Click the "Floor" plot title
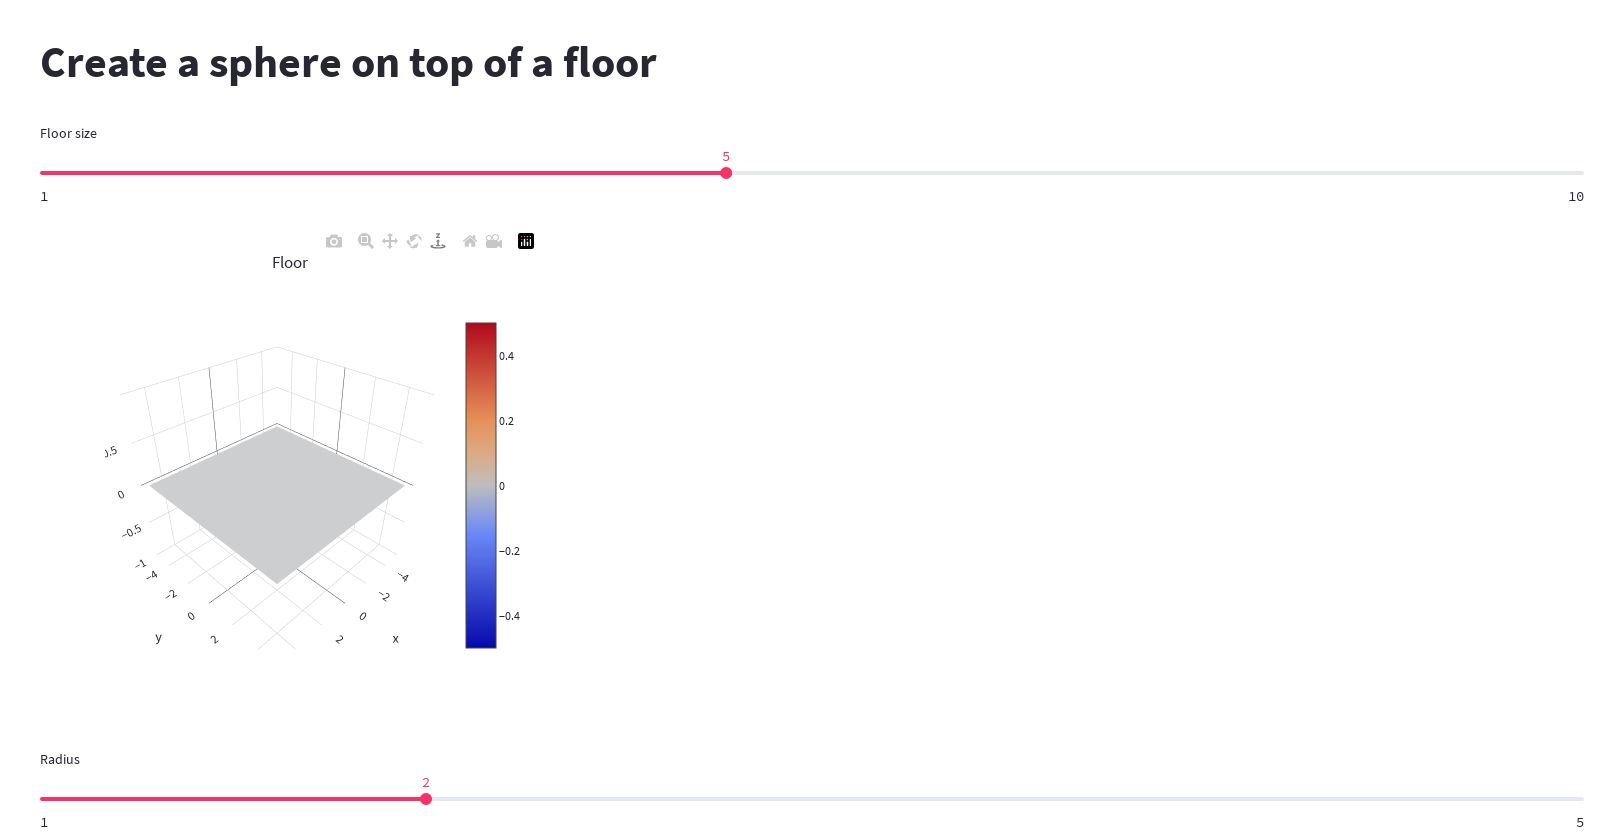Viewport: 1600px width, 836px height. (x=290, y=263)
